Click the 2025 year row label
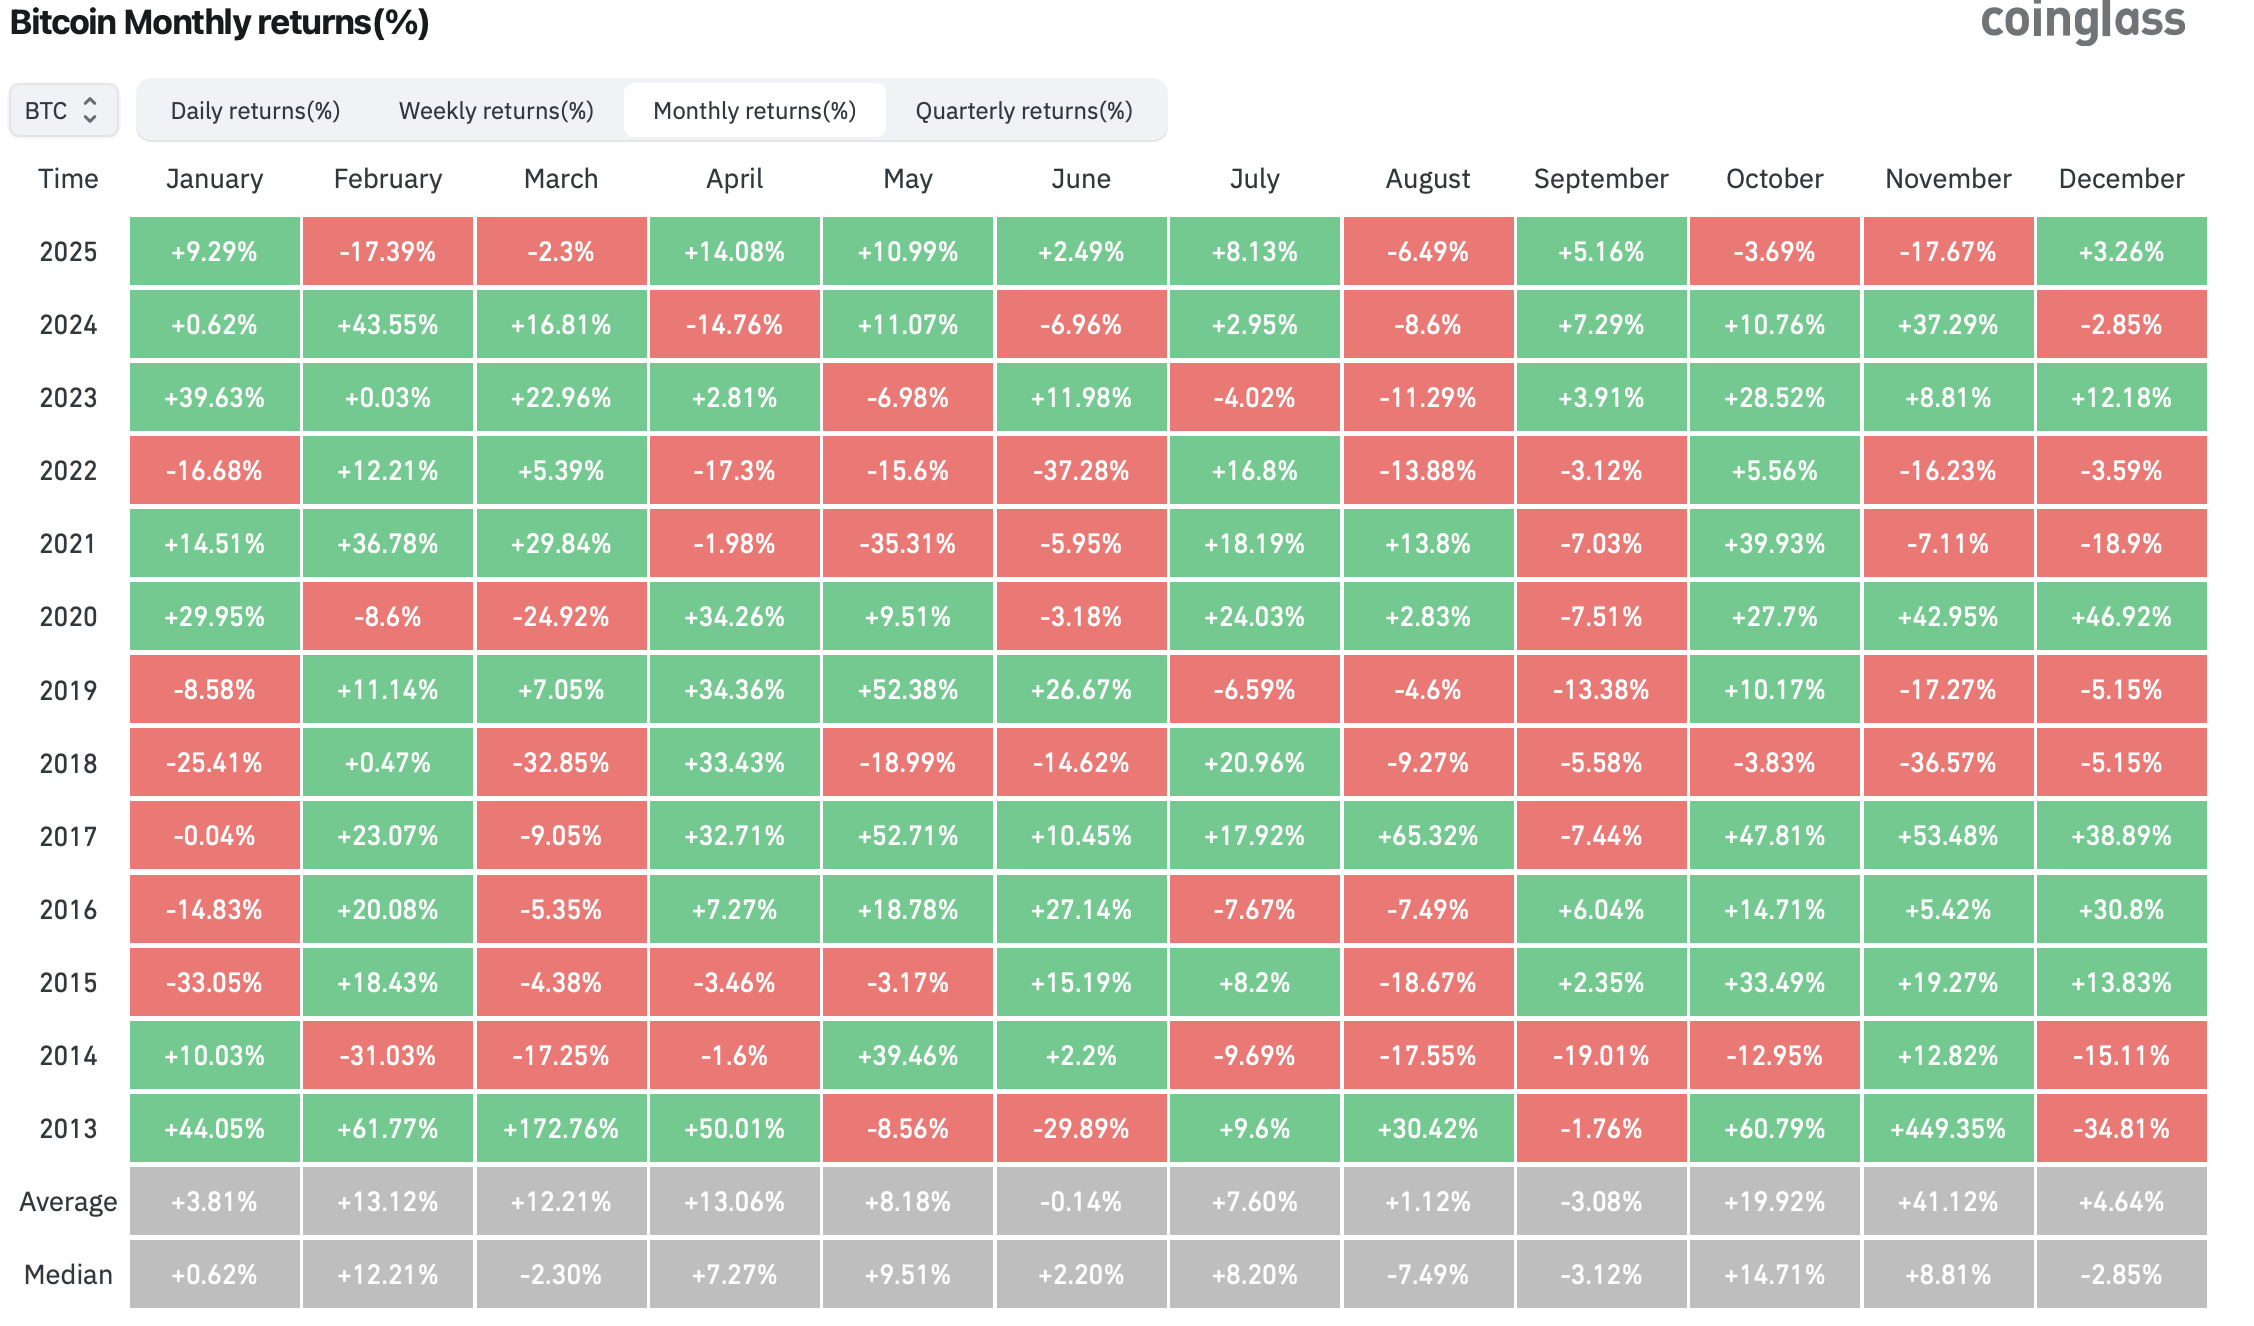2254x1326 pixels. (68, 252)
